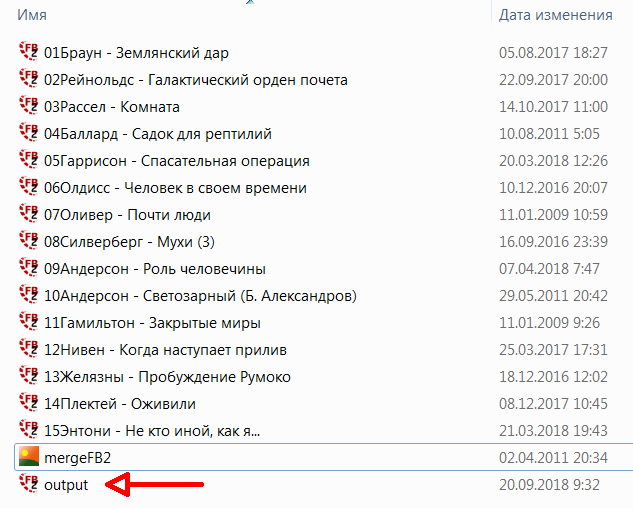The width and height of the screenshot is (633, 508).
Task: Click FB2 icon of 11Гамильтон file
Action: pos(29,322)
